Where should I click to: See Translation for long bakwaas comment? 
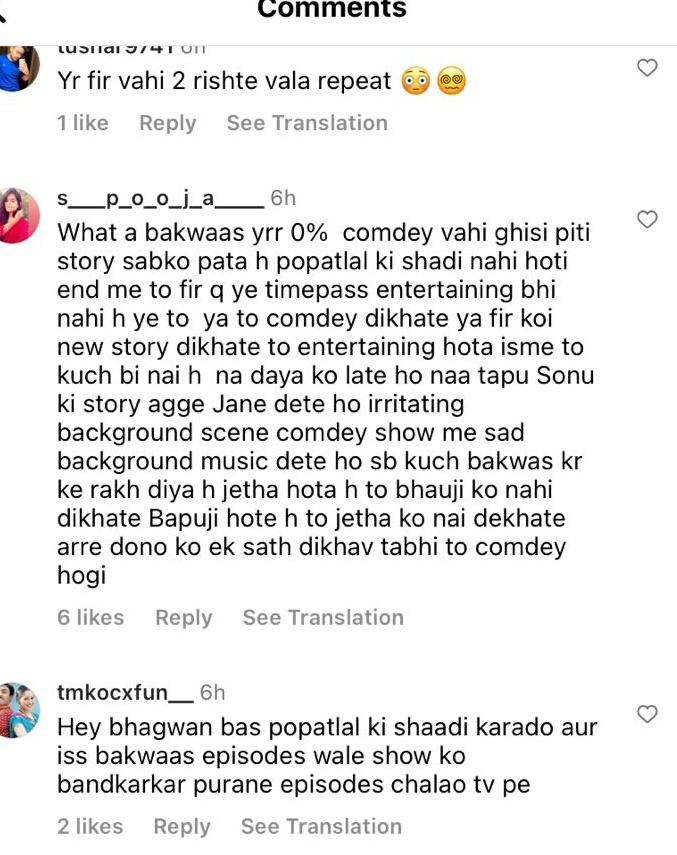click(323, 618)
